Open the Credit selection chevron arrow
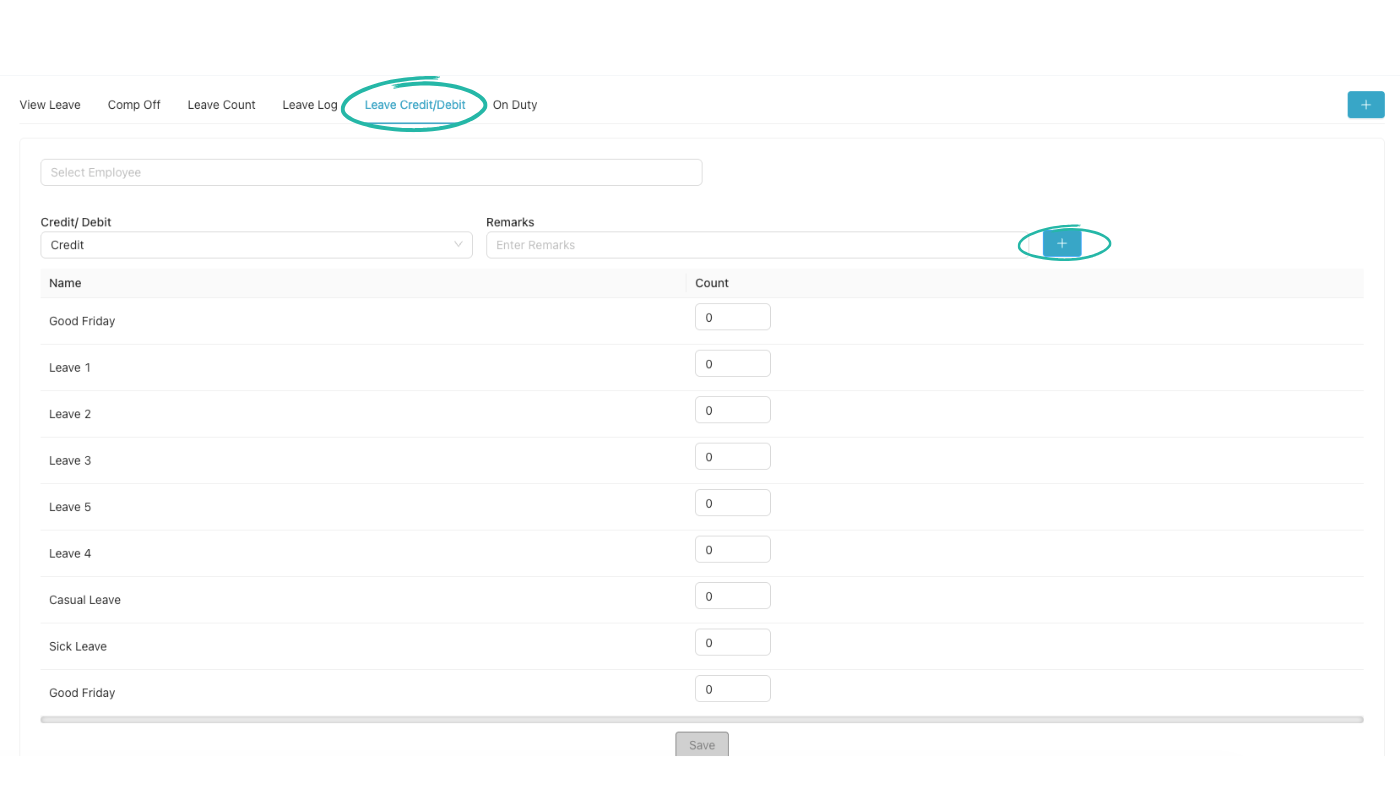Image resolution: width=1400 pixels, height=800 pixels. pos(458,244)
